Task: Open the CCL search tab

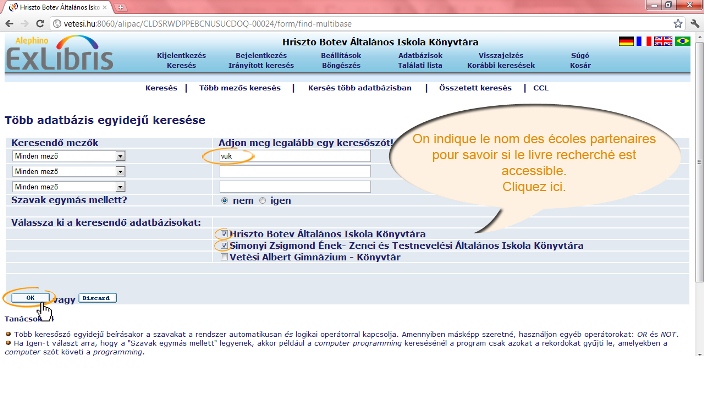Action: [x=541, y=88]
